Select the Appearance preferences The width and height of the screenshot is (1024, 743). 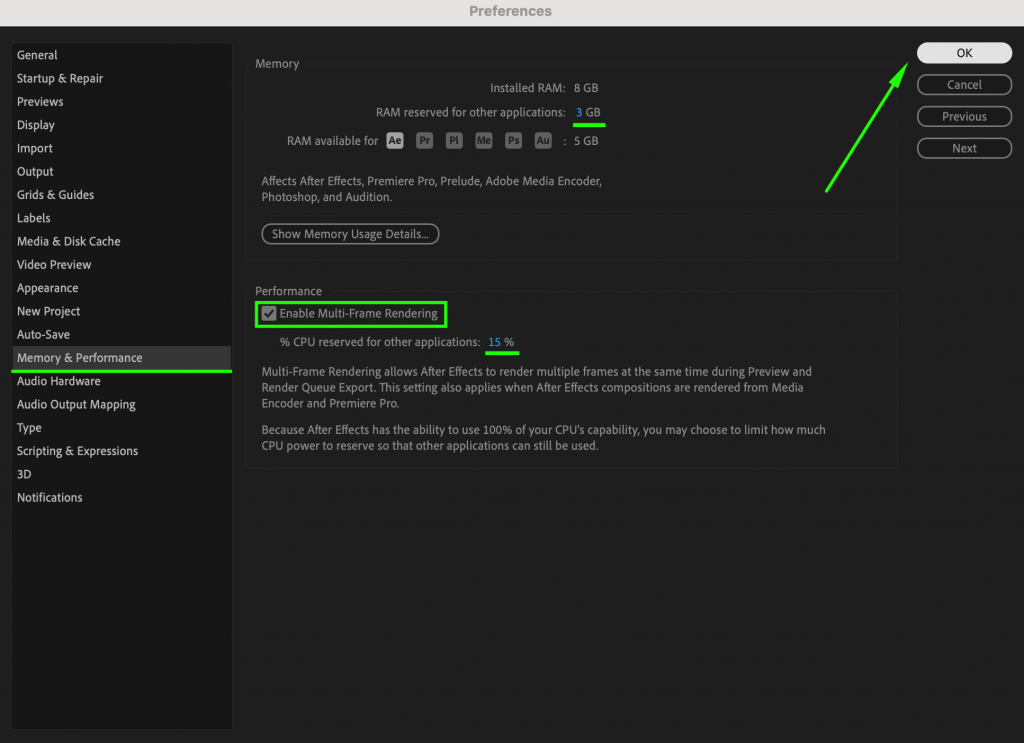47,287
